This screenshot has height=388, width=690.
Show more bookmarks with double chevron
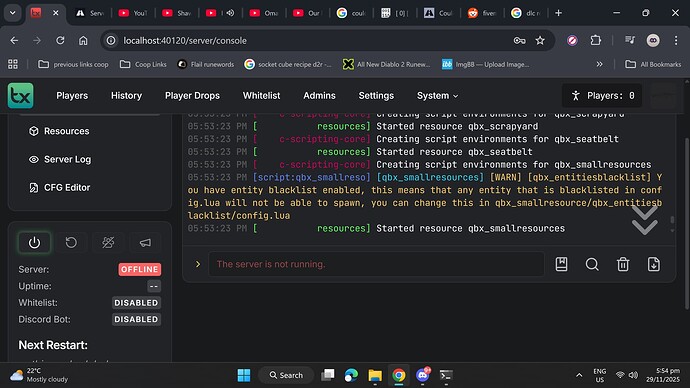click(599, 64)
